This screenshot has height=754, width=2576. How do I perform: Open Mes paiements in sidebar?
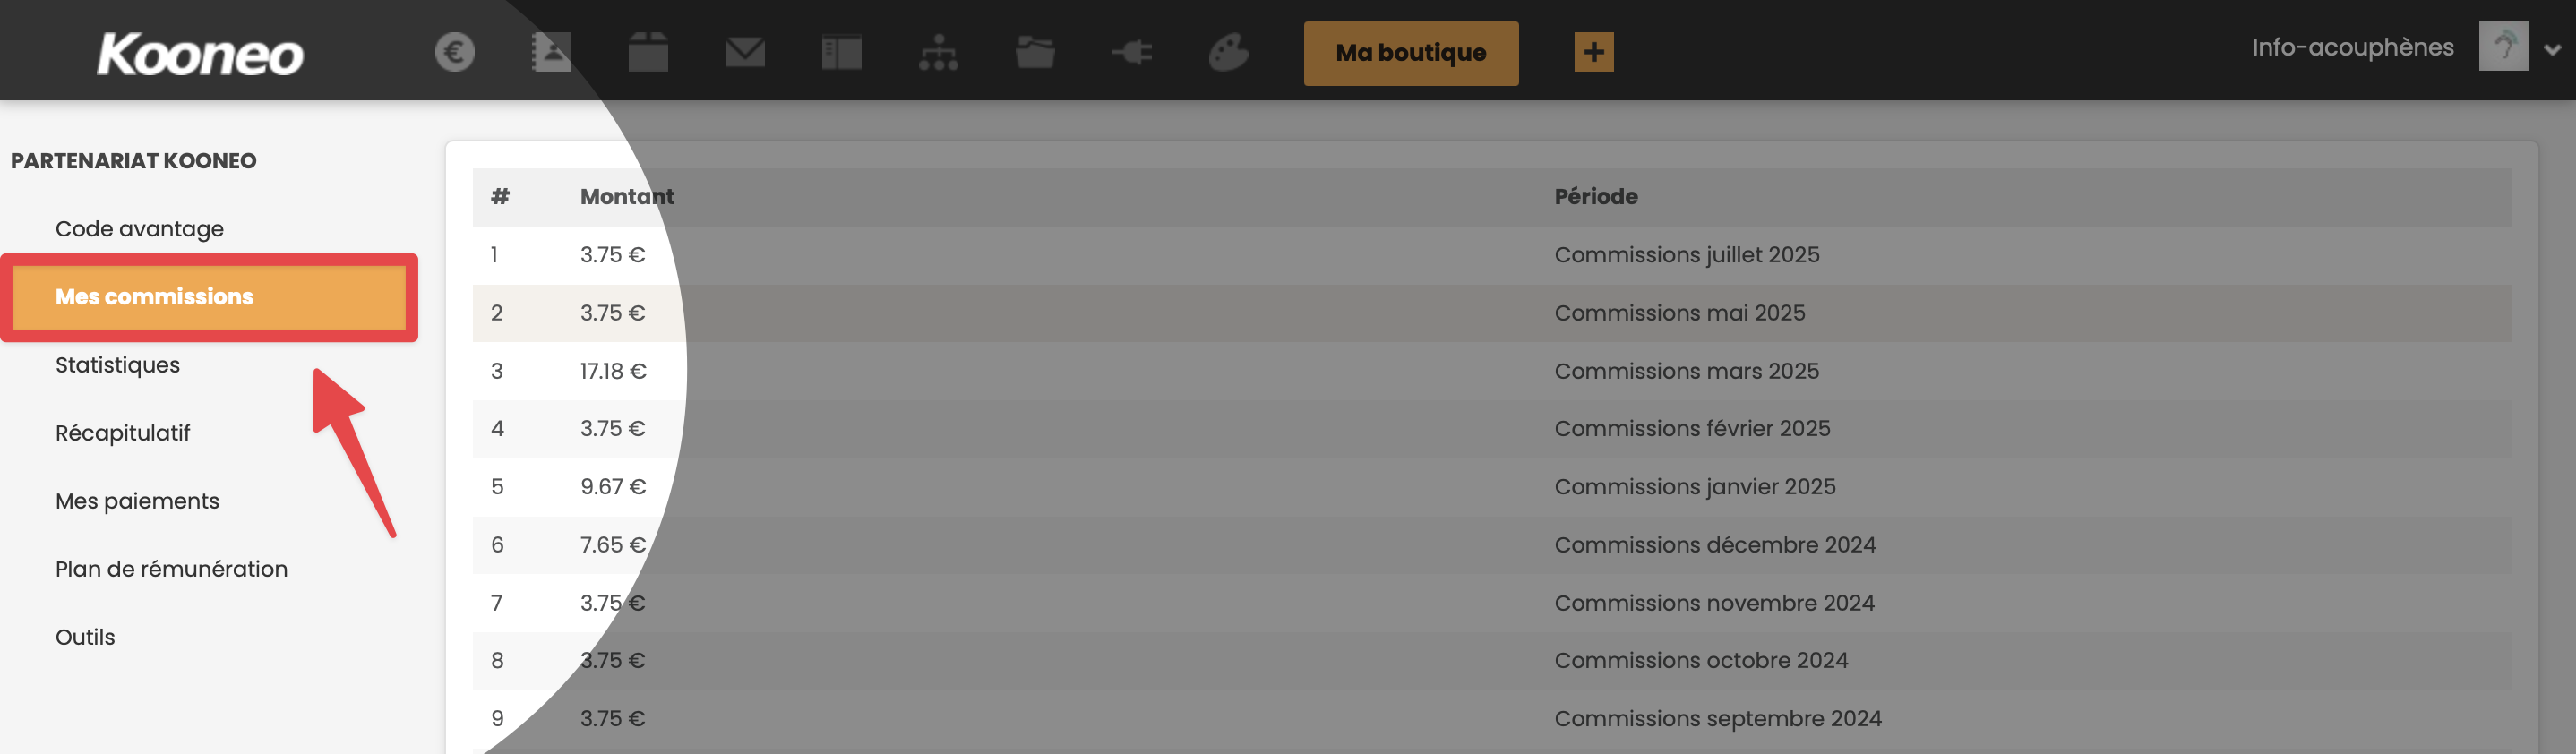[x=137, y=501]
